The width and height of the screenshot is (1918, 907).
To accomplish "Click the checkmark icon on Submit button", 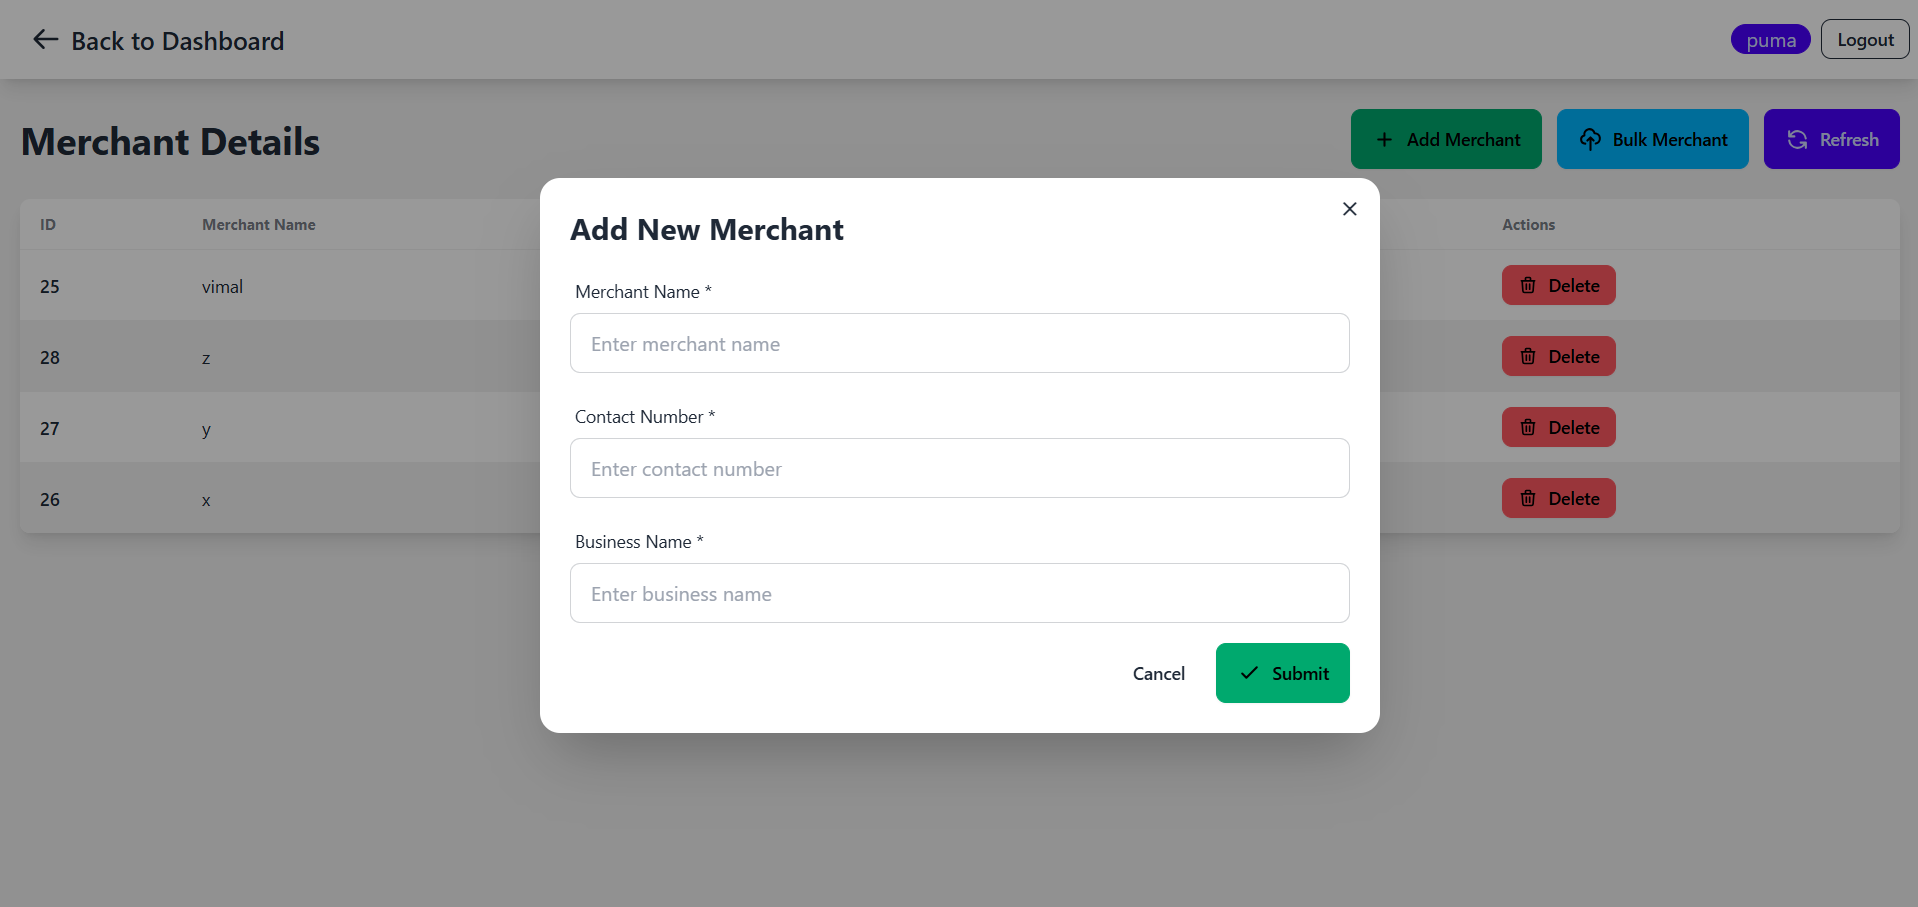I will [x=1247, y=673].
